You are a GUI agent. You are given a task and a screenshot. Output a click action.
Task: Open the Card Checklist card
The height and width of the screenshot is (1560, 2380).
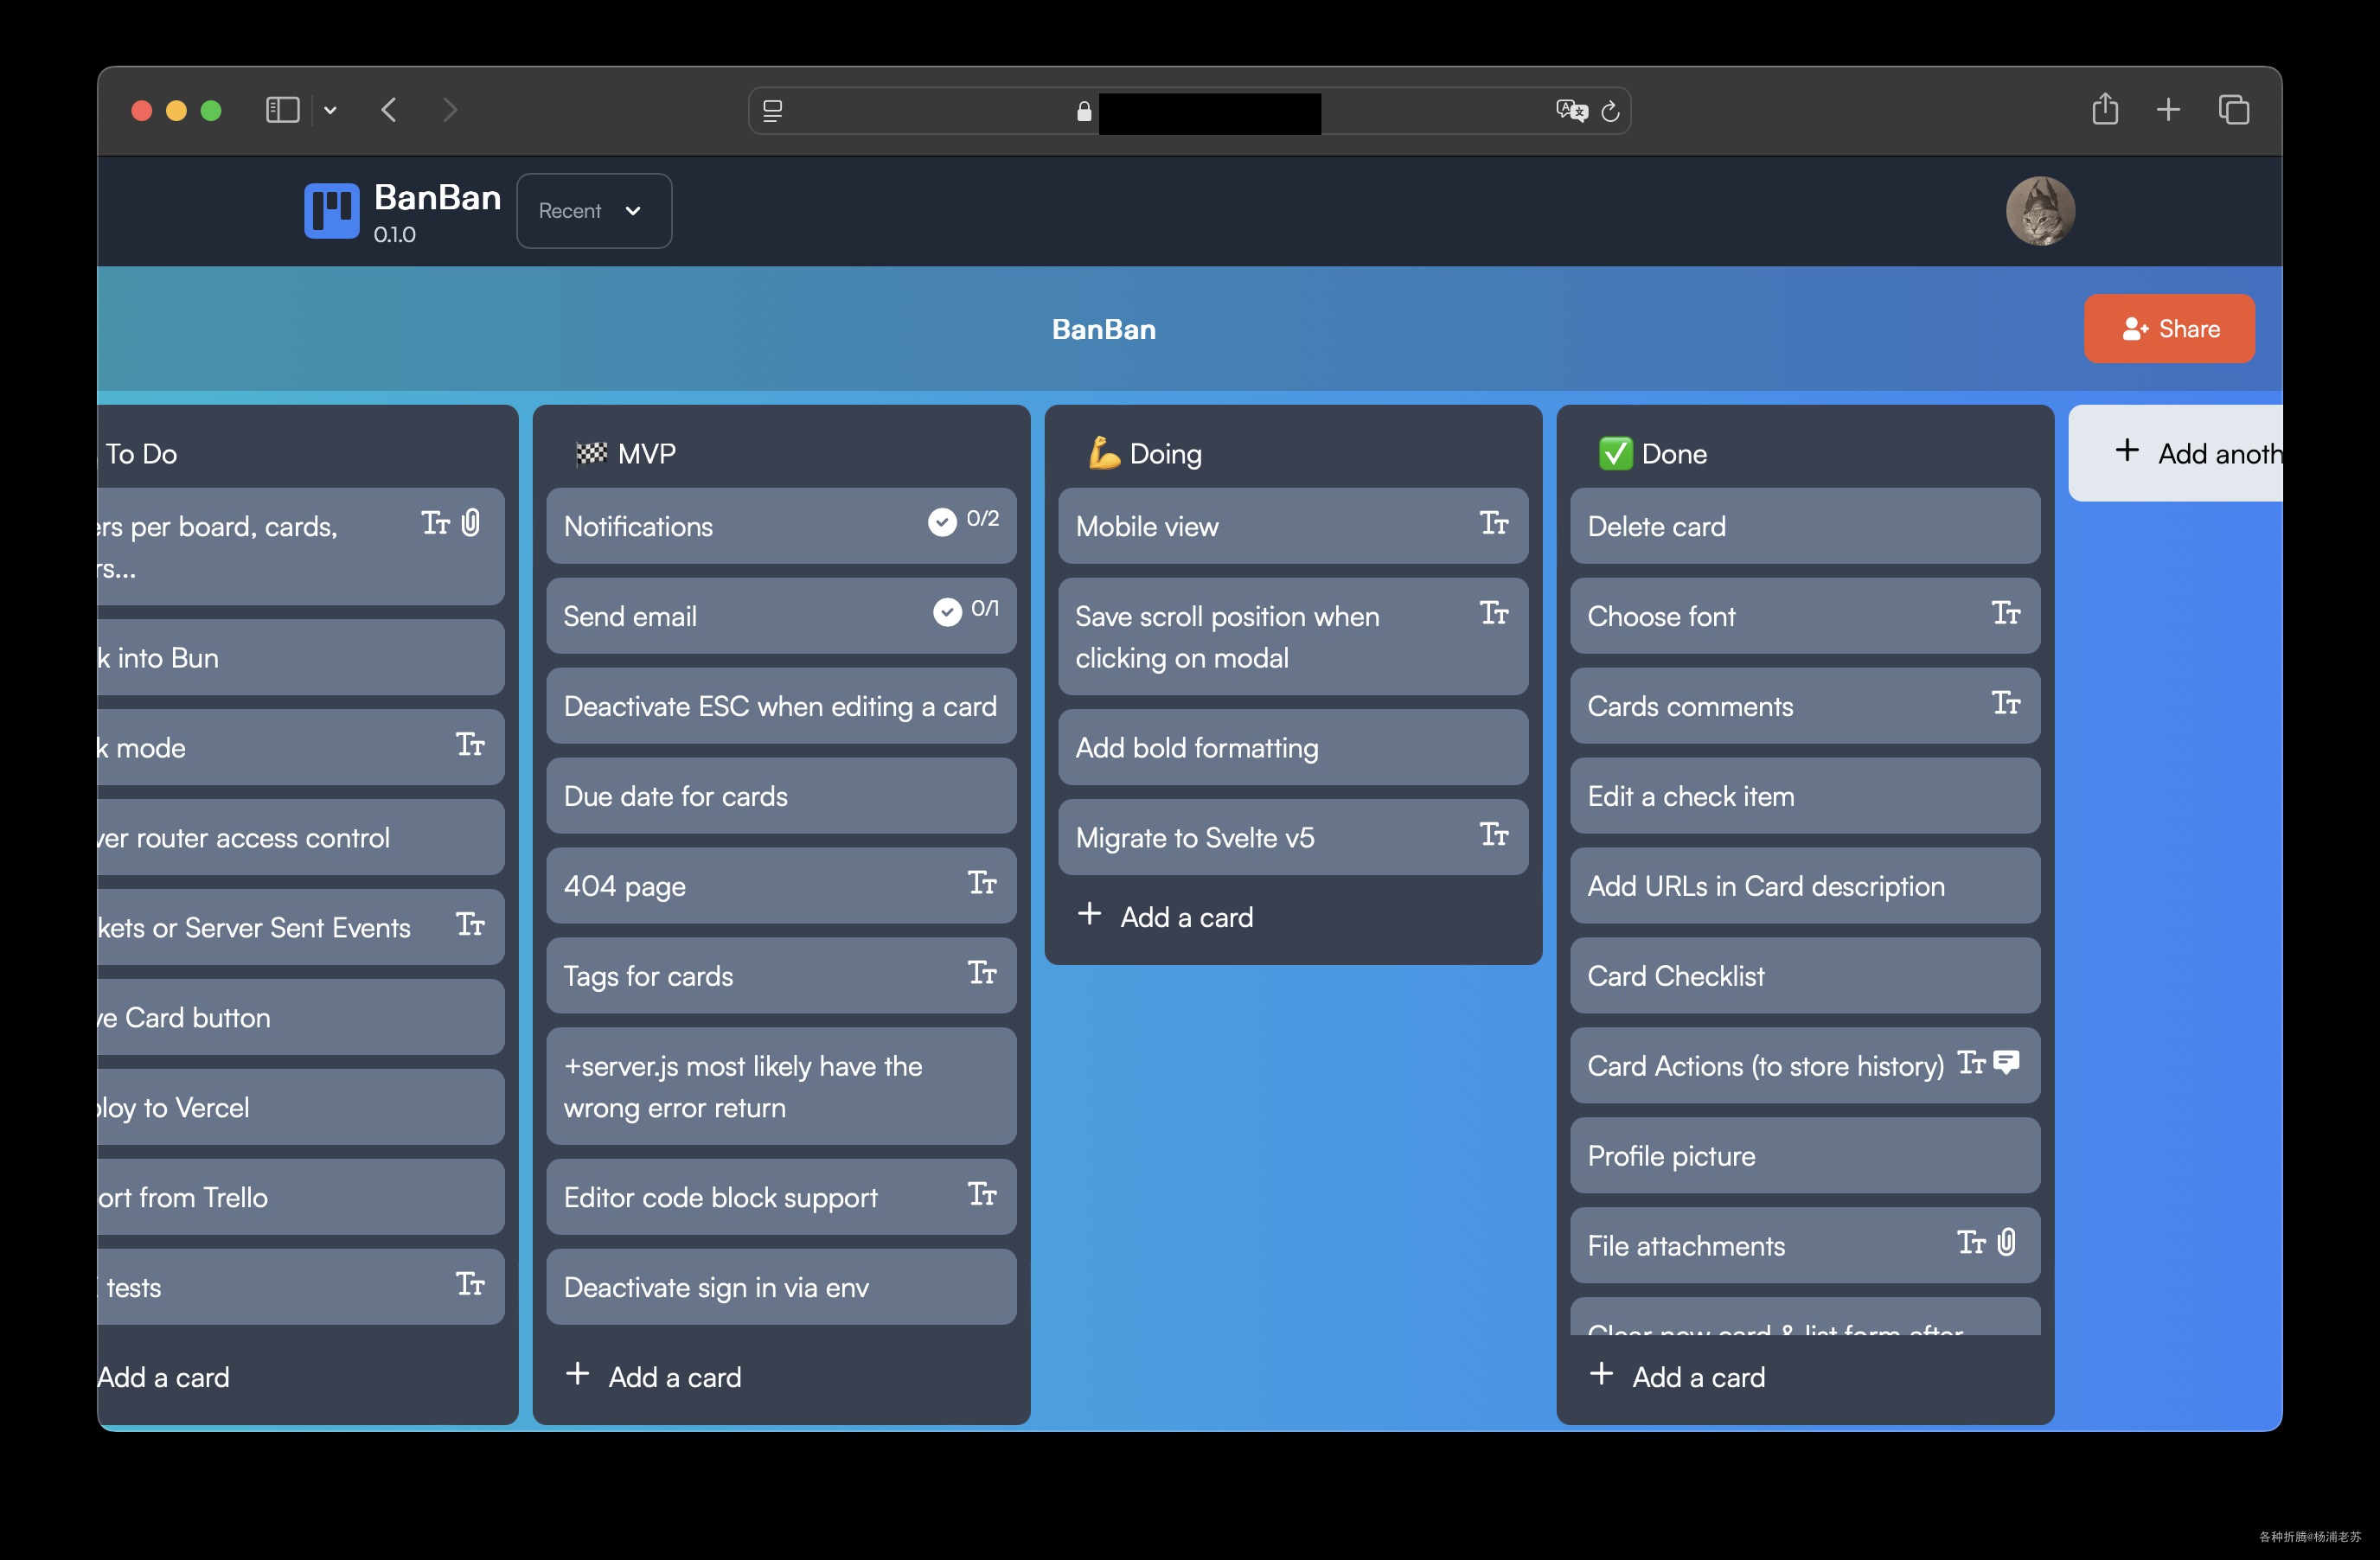[1805, 976]
